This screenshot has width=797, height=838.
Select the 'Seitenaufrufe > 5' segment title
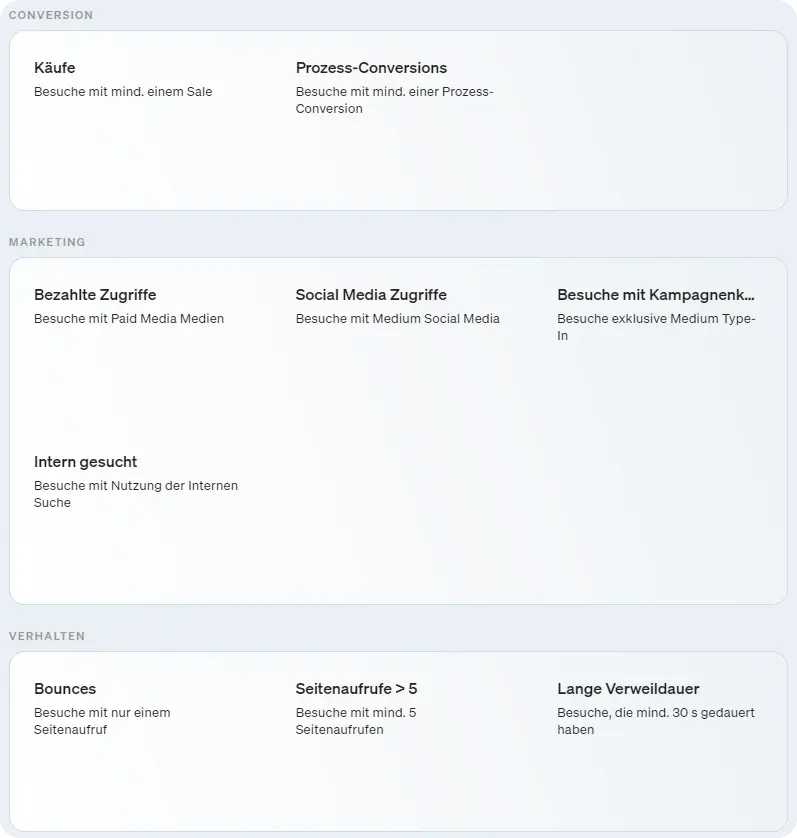pyautogui.click(x=356, y=689)
